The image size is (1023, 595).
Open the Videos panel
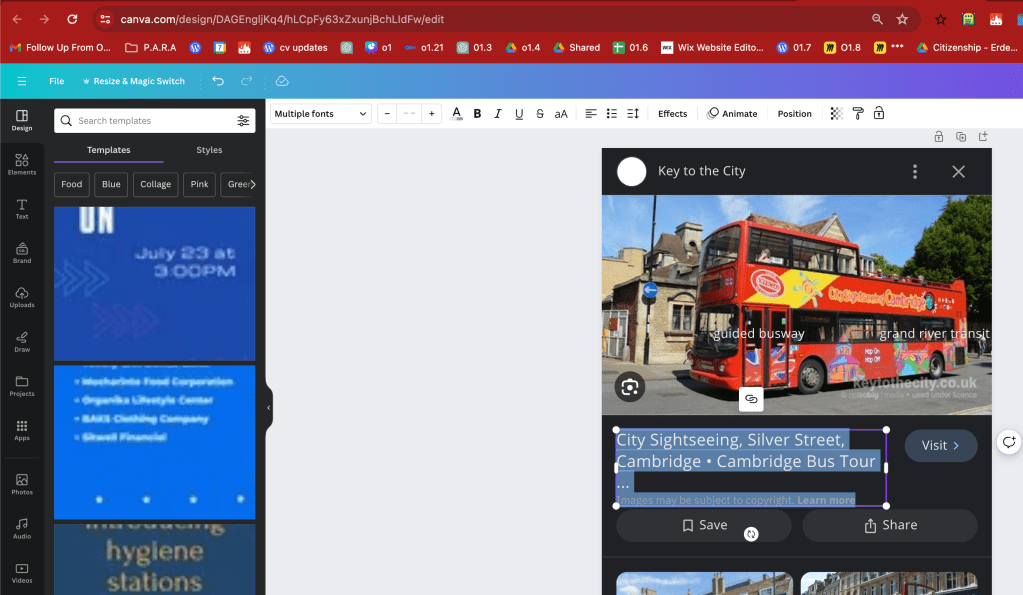[x=22, y=573]
